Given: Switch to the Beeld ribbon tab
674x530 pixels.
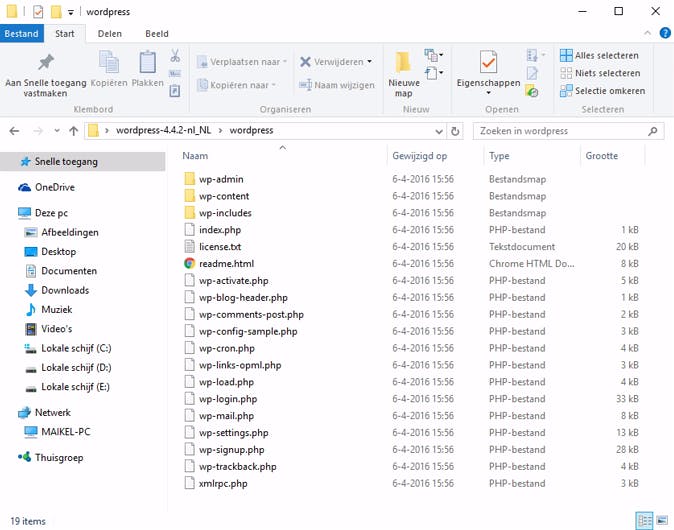Looking at the screenshot, I should 157,34.
